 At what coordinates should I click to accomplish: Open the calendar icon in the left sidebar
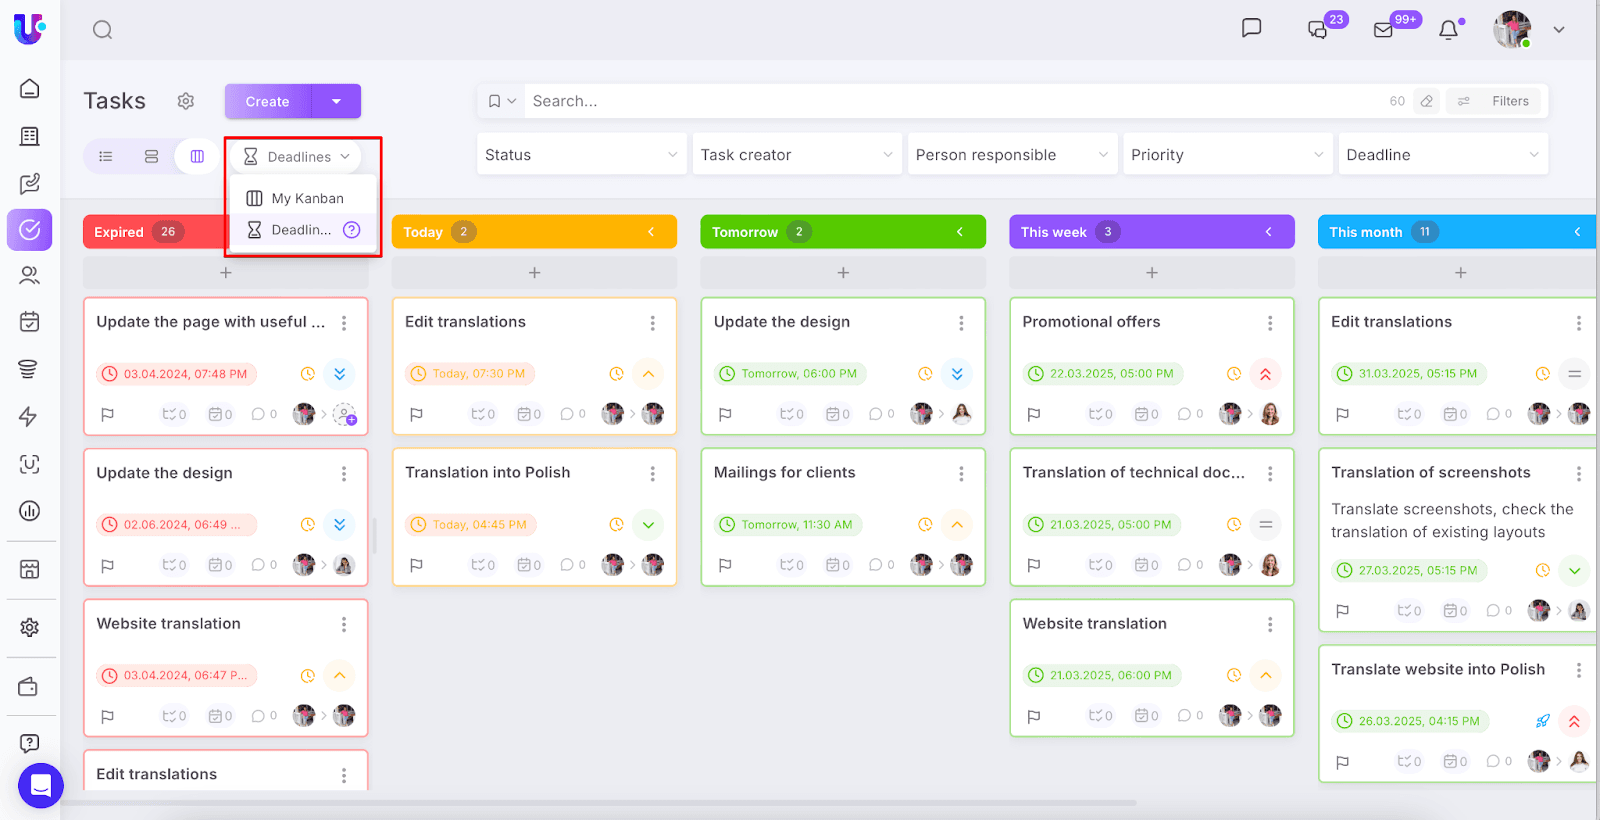tap(30, 321)
